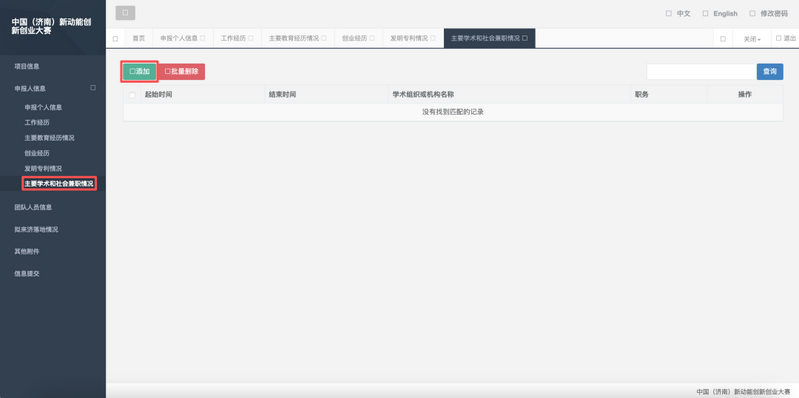Viewport: 799px width, 398px height.
Task: Close the 创业经历 tab via its icon
Action: tap(372, 38)
